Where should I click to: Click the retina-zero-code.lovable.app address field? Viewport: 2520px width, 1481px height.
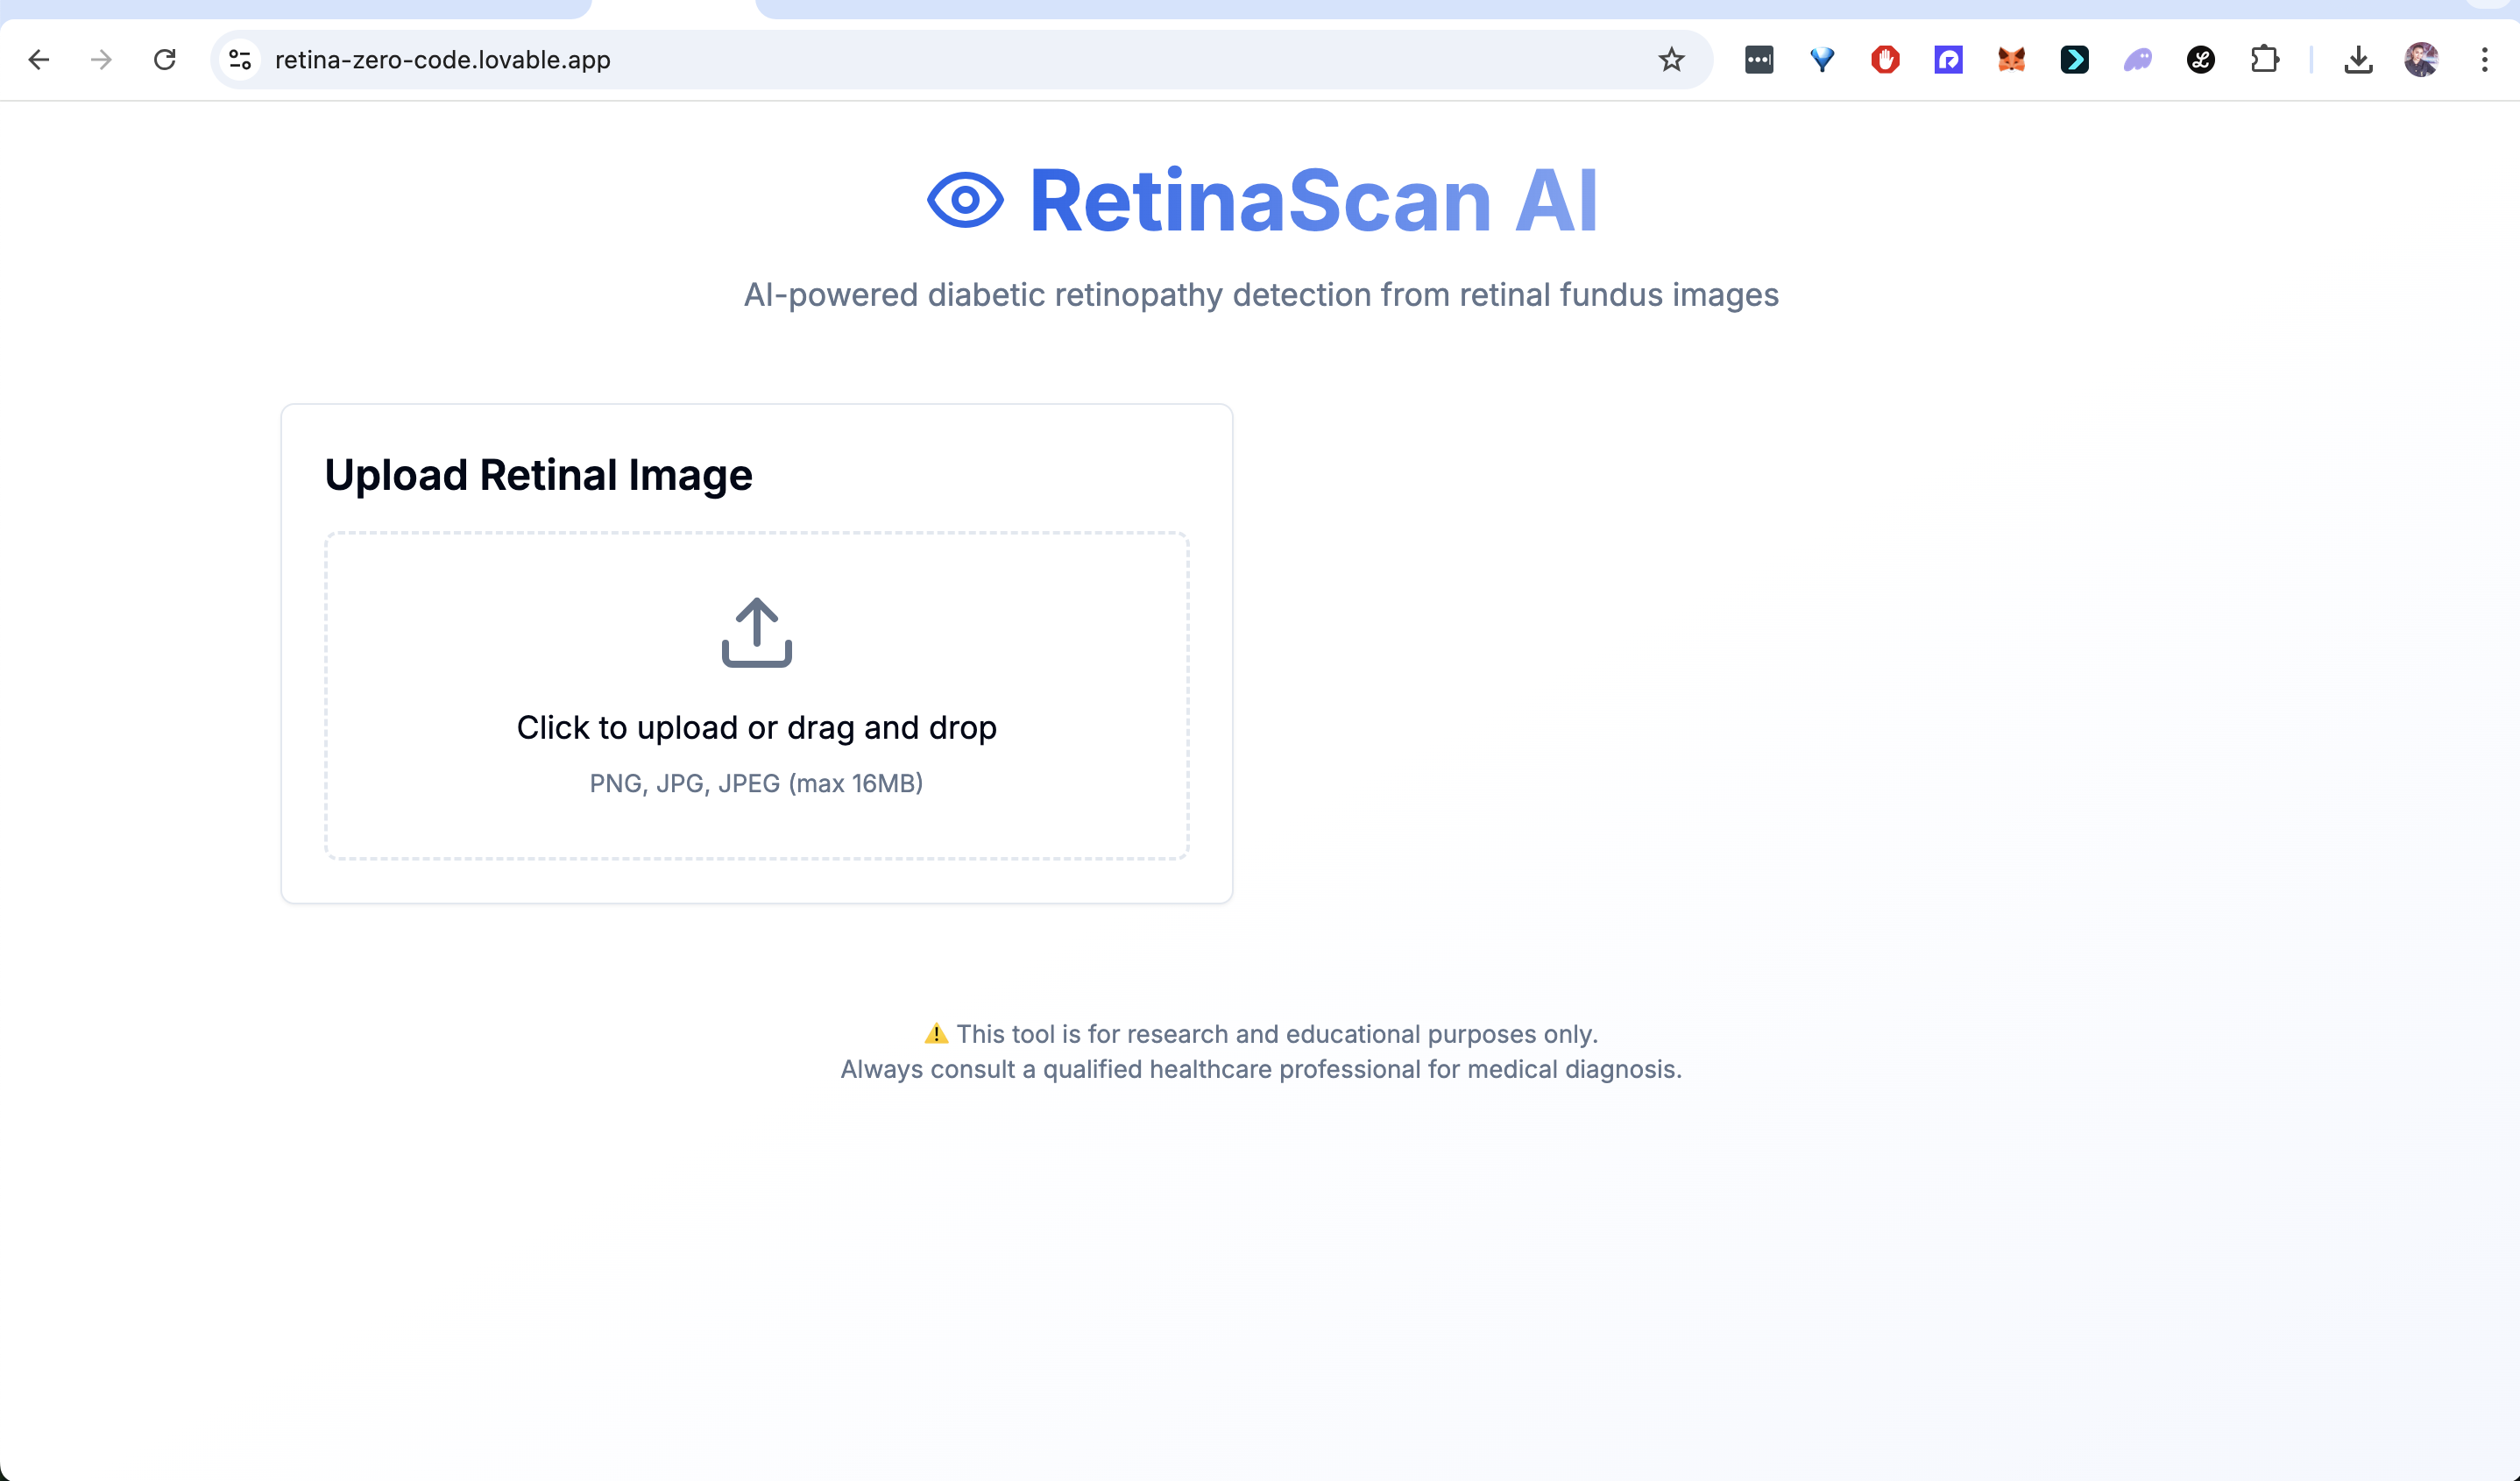pyautogui.click(x=442, y=60)
